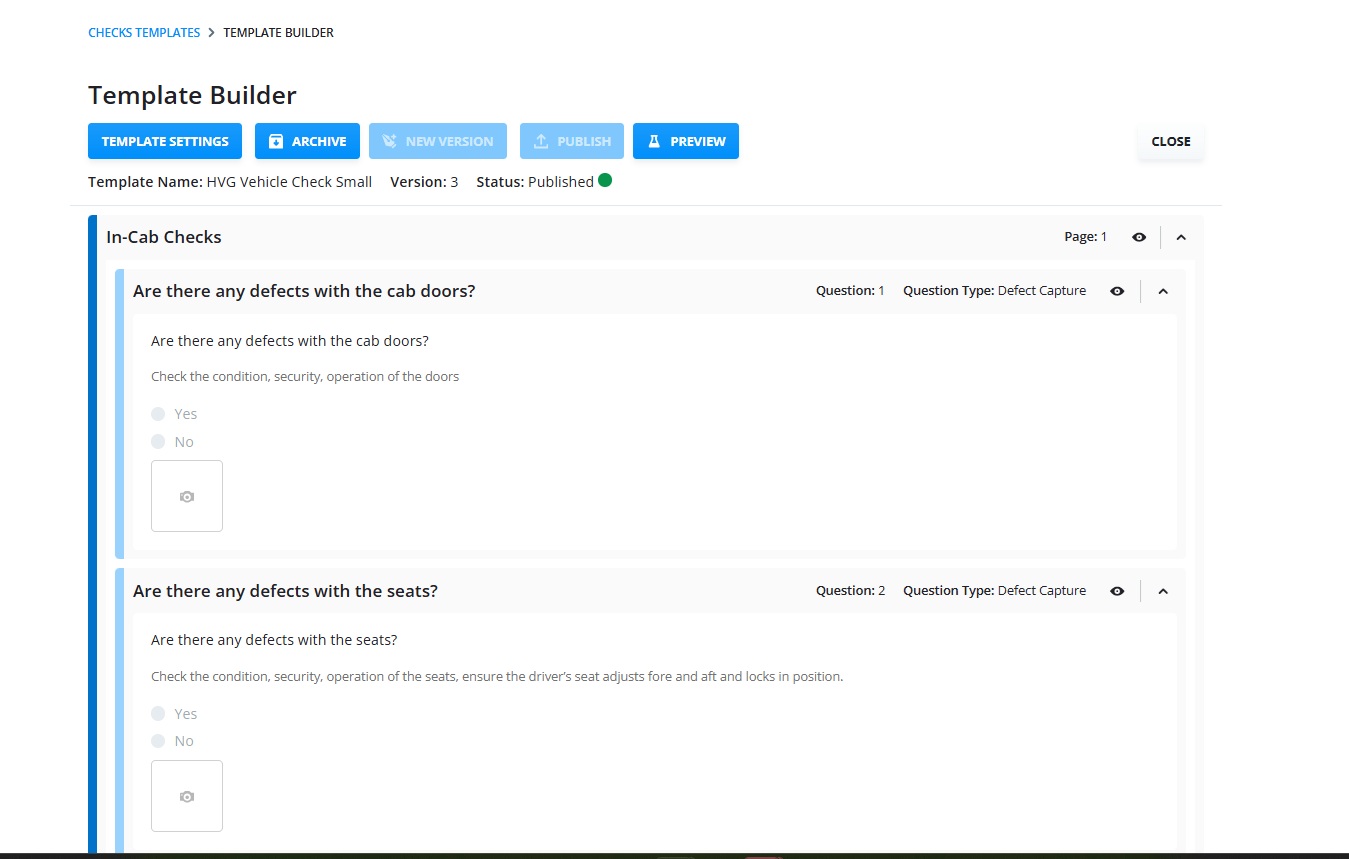
Task: Open the Checks Templates breadcrumb link
Action: click(x=144, y=33)
